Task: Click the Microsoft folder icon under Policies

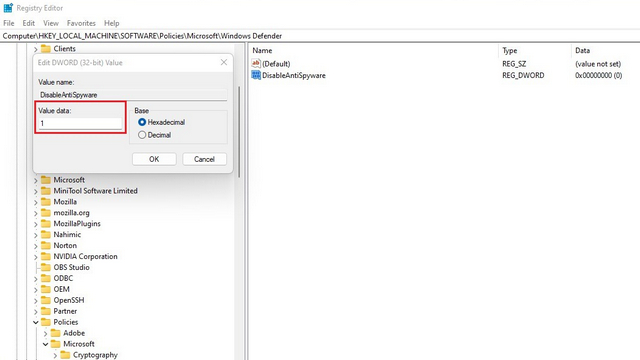Action: (x=56, y=344)
